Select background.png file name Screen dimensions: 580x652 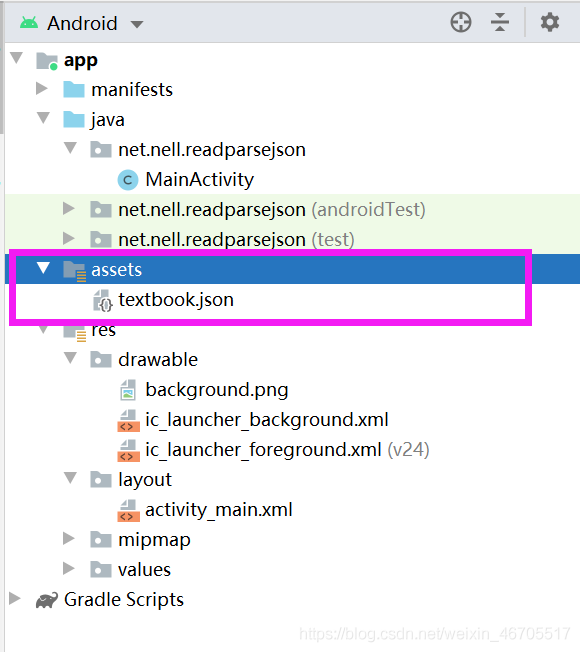point(217,390)
